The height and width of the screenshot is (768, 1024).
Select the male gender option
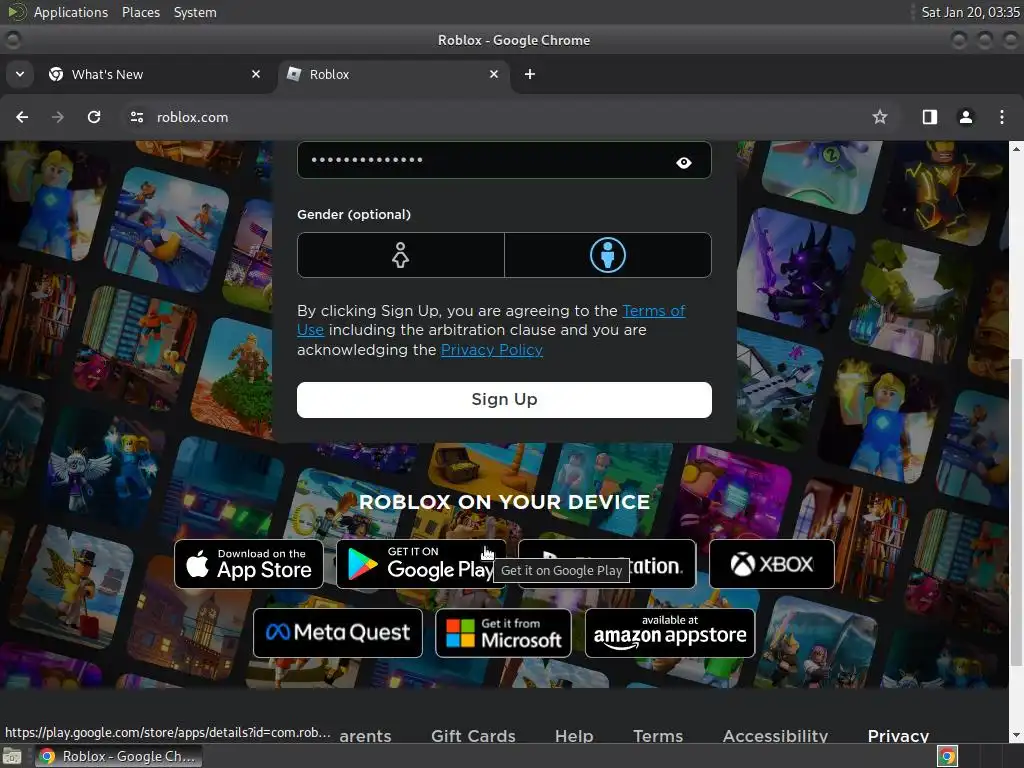point(607,255)
